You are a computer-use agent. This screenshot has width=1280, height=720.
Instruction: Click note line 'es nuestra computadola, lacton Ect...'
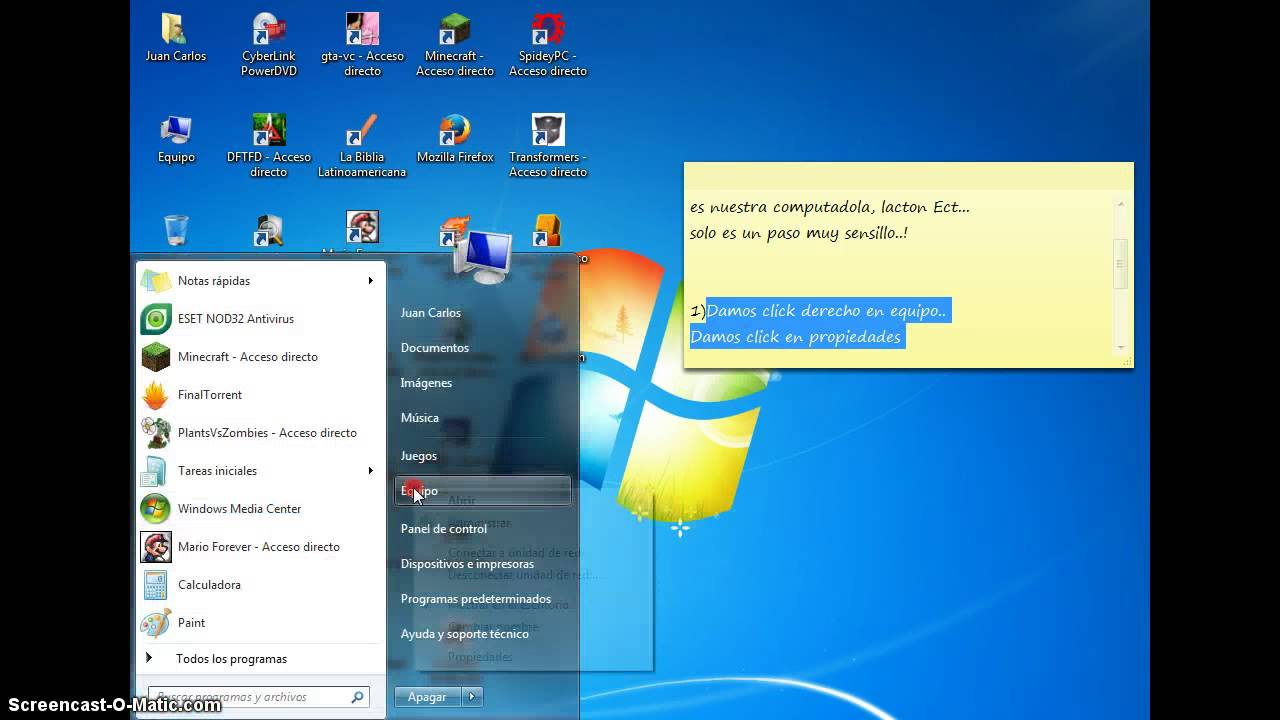pos(829,207)
